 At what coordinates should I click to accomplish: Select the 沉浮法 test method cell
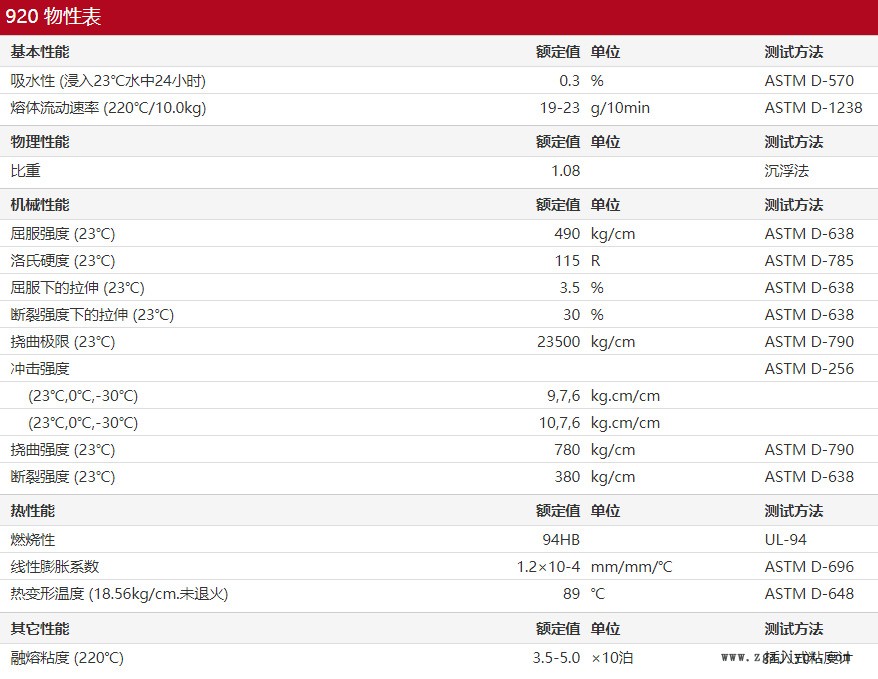786,170
